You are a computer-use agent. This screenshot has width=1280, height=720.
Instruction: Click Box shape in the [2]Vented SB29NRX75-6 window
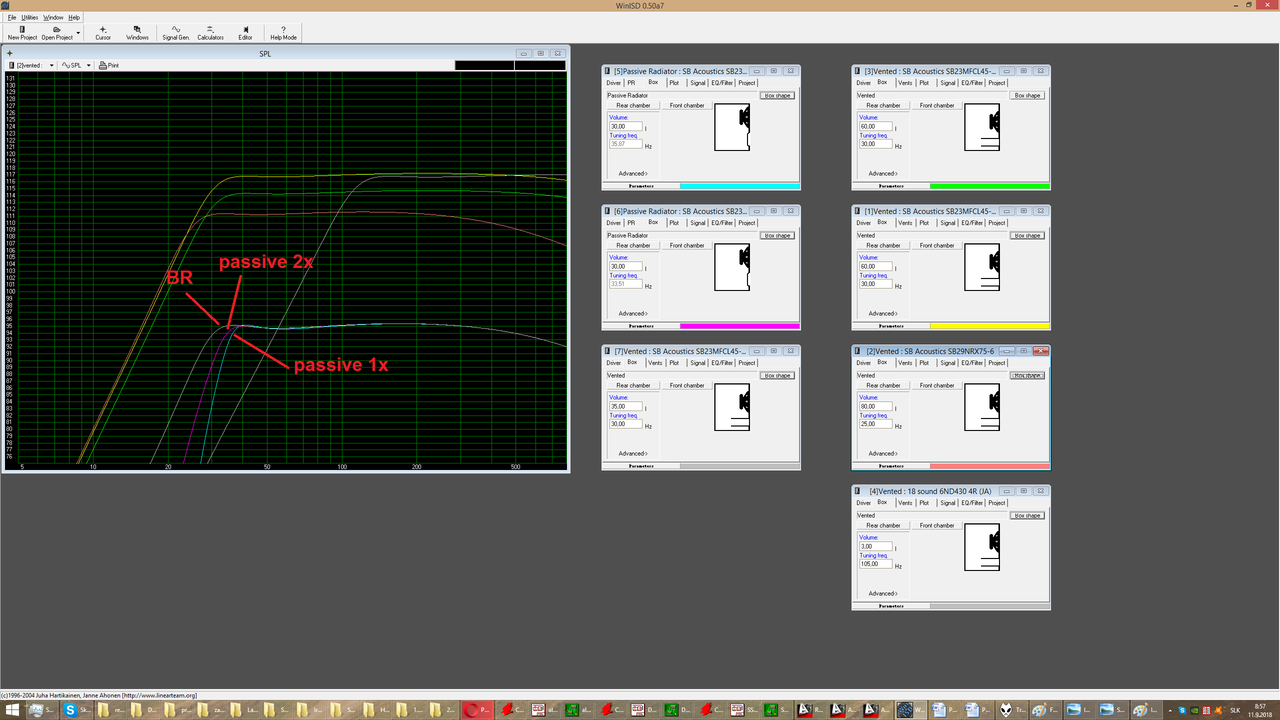1027,375
